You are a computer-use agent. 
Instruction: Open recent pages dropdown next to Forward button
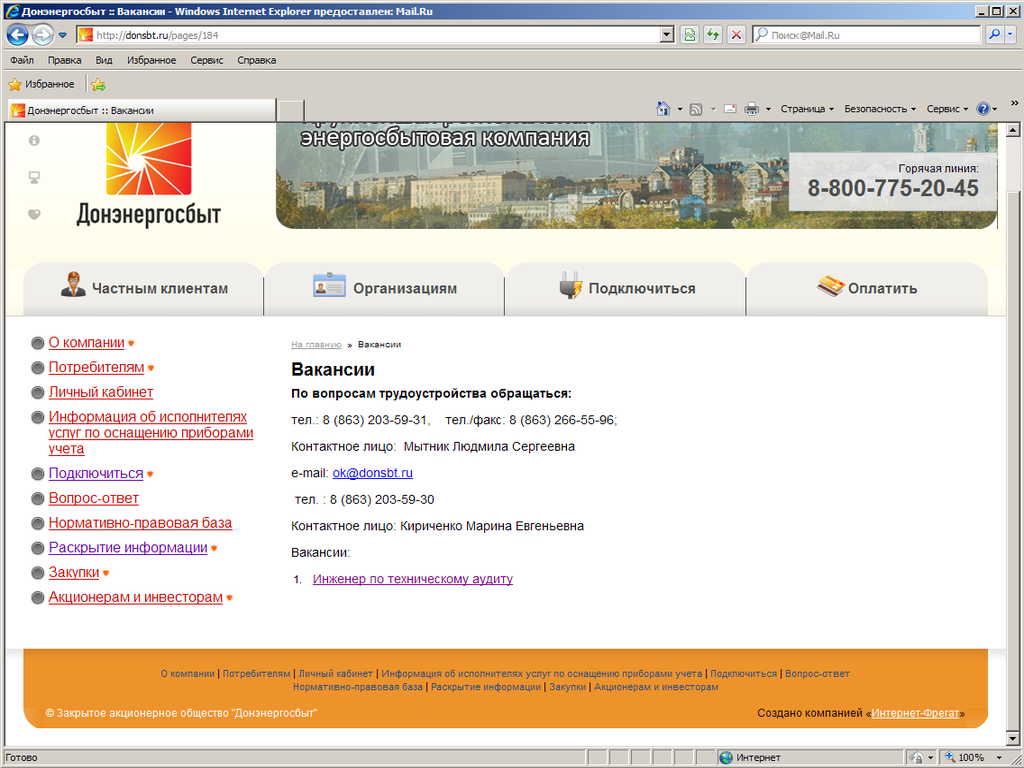pos(63,35)
